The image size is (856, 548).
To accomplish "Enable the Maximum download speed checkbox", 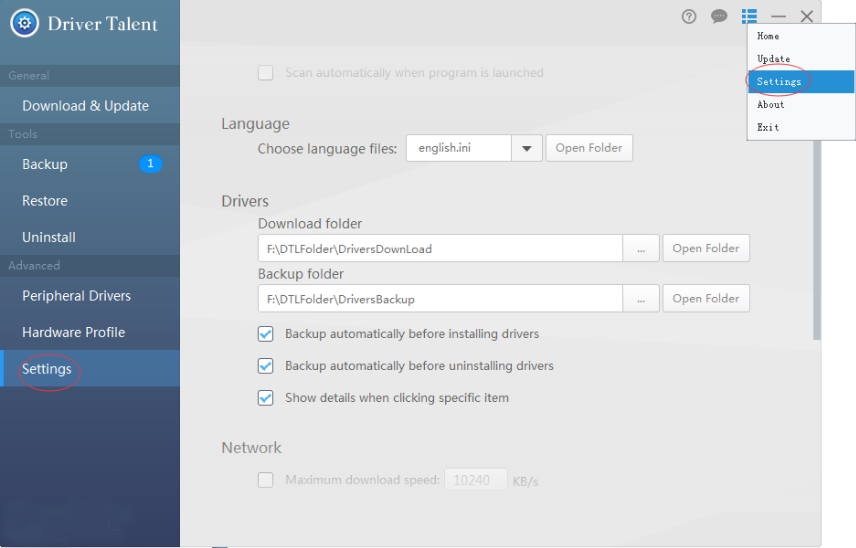I will [x=265, y=480].
